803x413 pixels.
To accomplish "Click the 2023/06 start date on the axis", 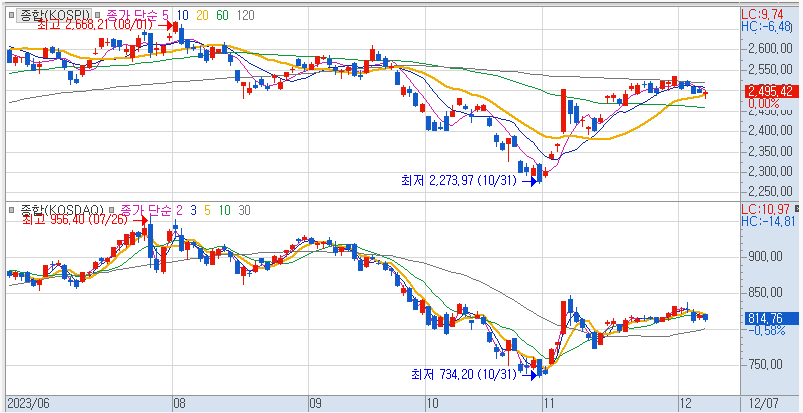I will pyautogui.click(x=28, y=403).
